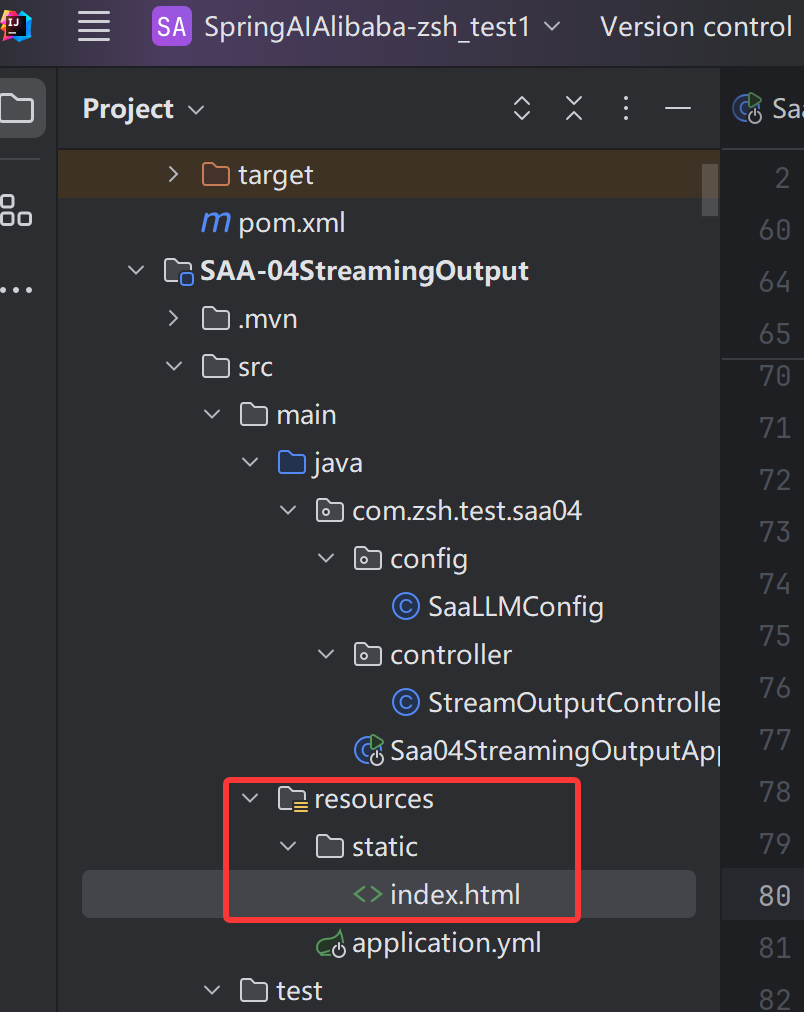Click the Expand/Select Opened File arrows icon
This screenshot has height=1012, width=804.
[521, 108]
